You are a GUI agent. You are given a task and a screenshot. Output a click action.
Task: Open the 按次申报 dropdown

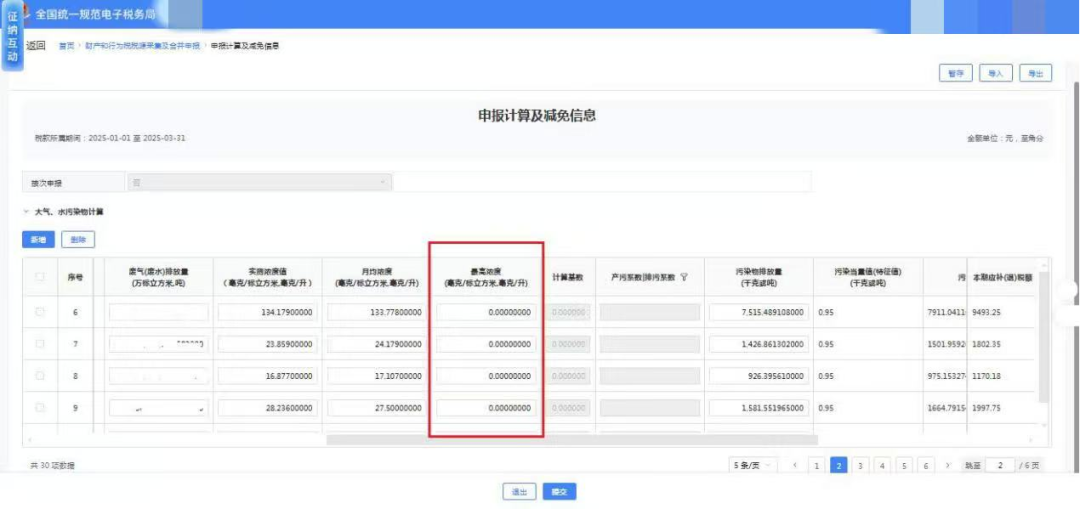pos(258,182)
